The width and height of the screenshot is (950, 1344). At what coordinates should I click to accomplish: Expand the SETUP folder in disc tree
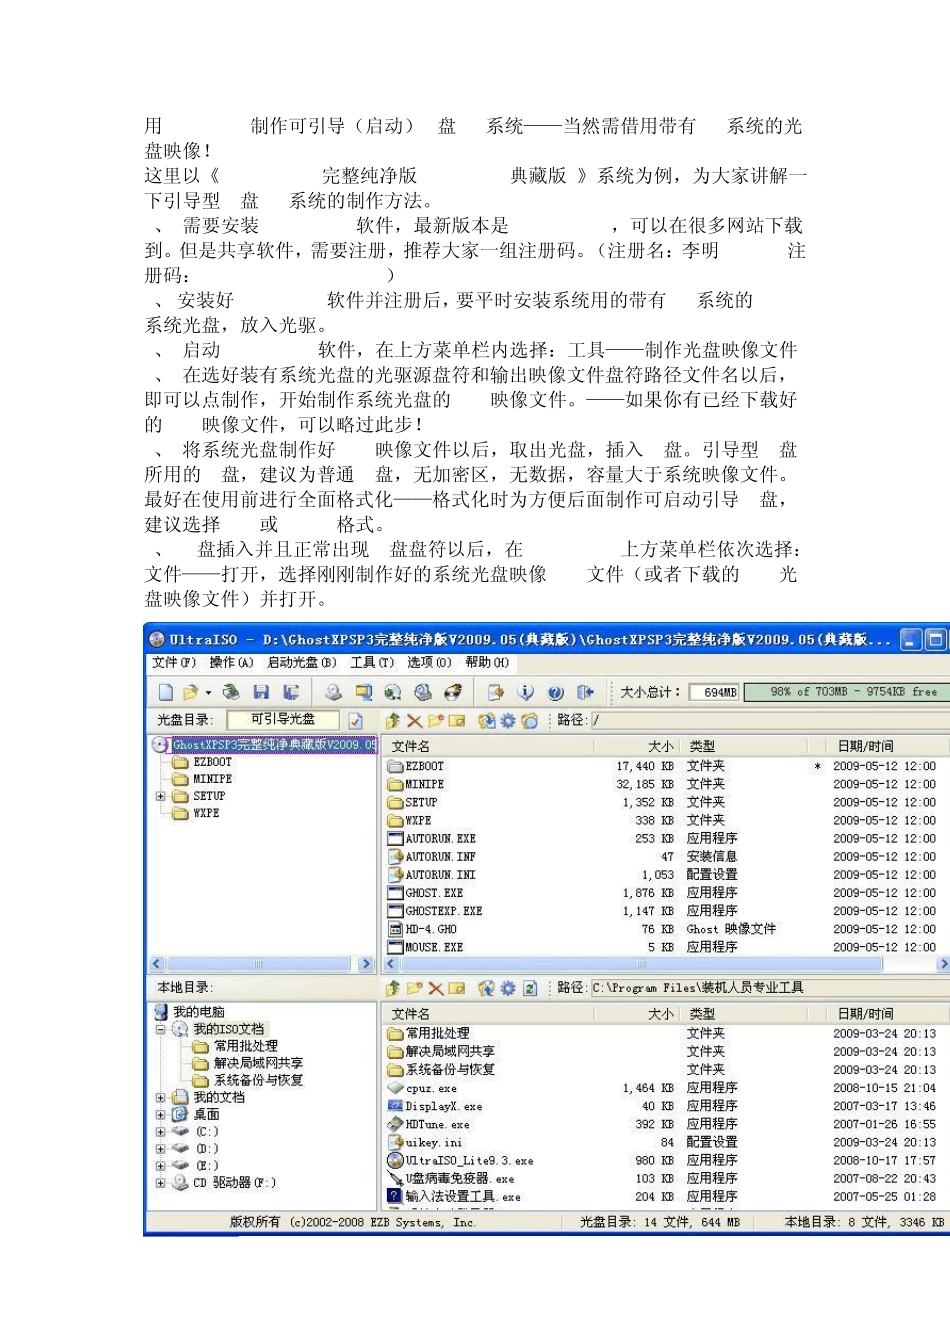tap(160, 796)
